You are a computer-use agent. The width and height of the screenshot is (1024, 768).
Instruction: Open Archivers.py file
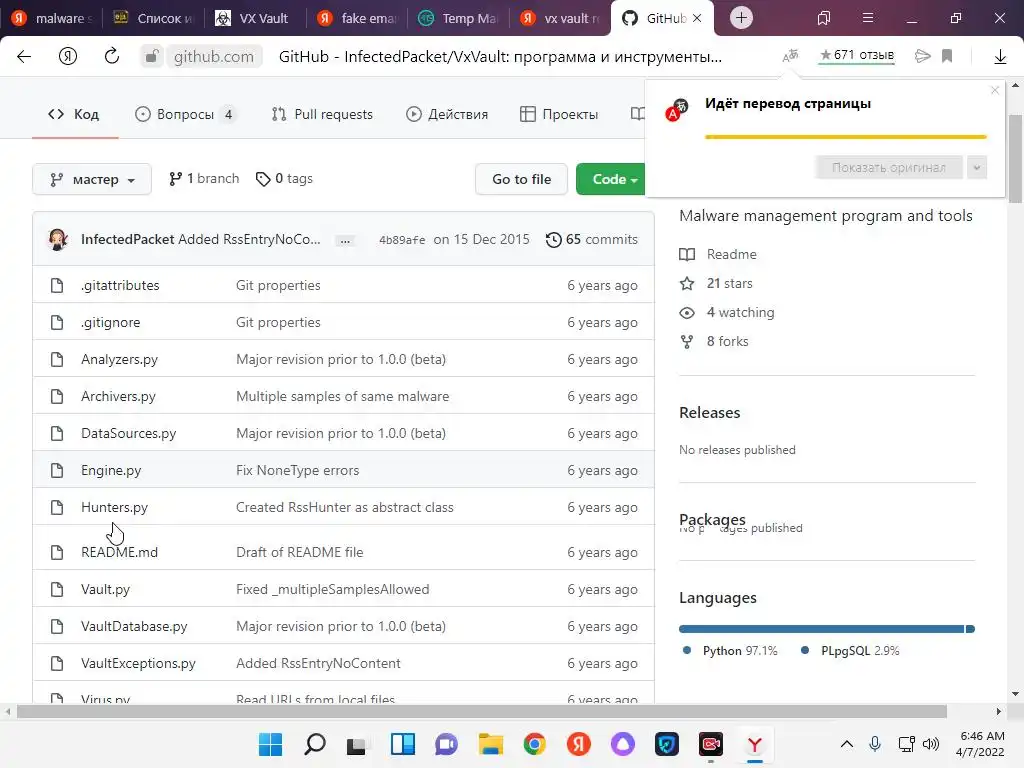[118, 396]
